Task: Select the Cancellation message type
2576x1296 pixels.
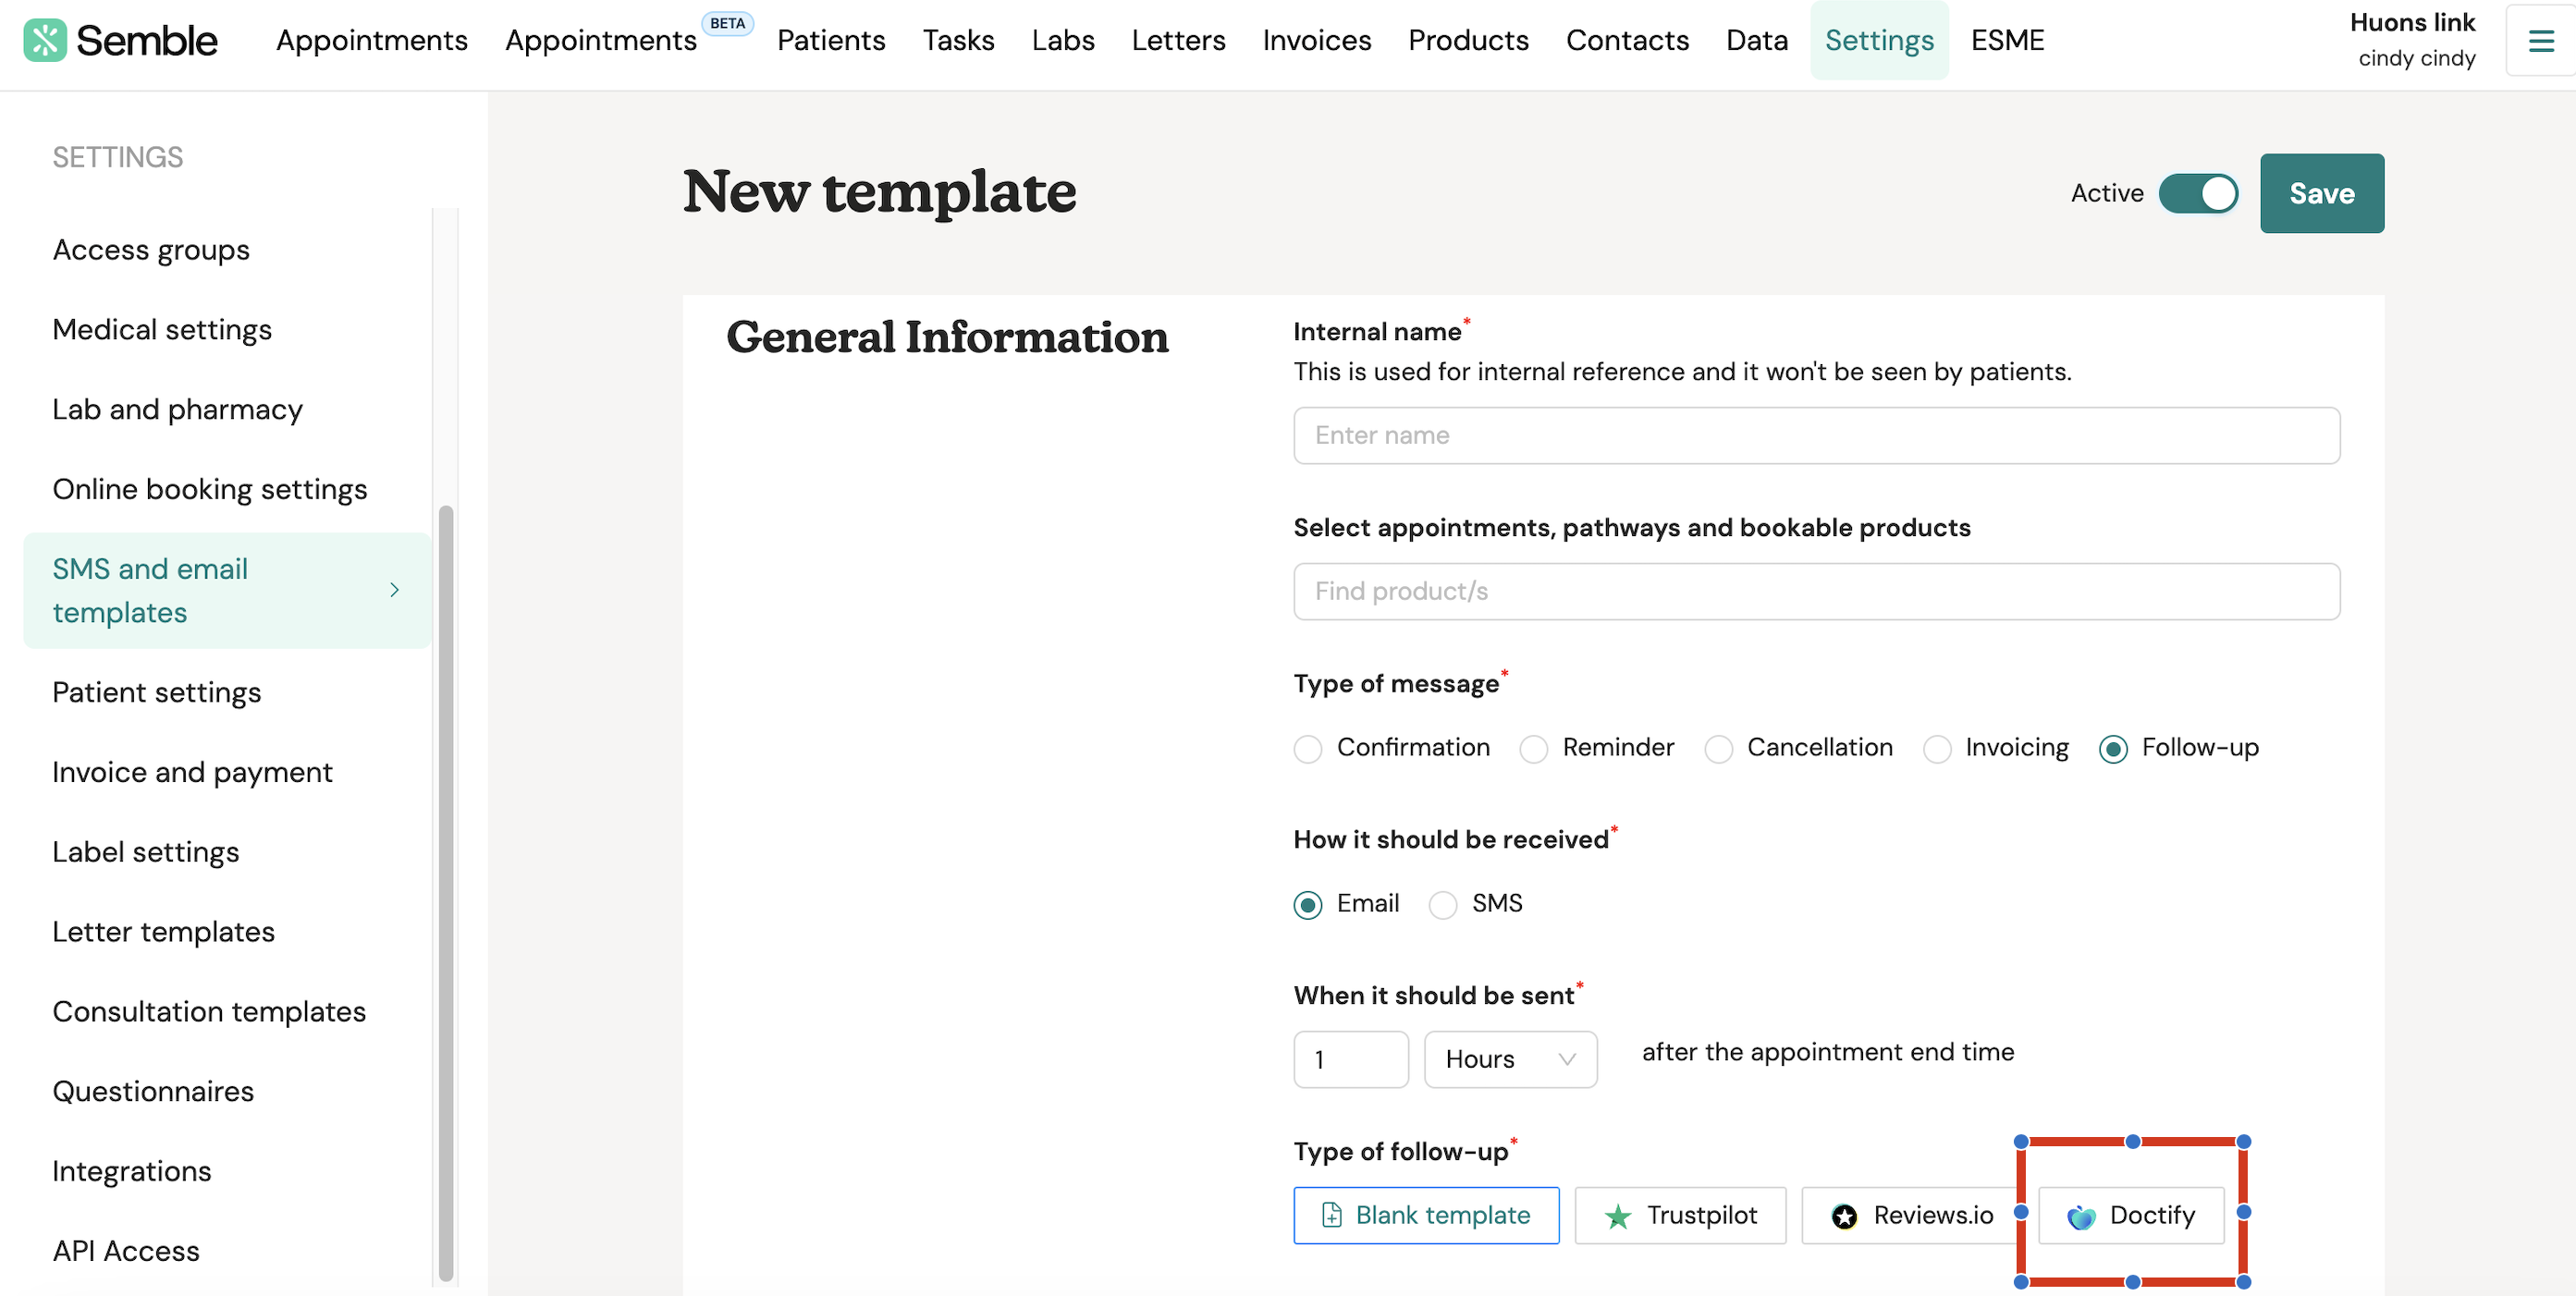Action: pyautogui.click(x=1718, y=749)
